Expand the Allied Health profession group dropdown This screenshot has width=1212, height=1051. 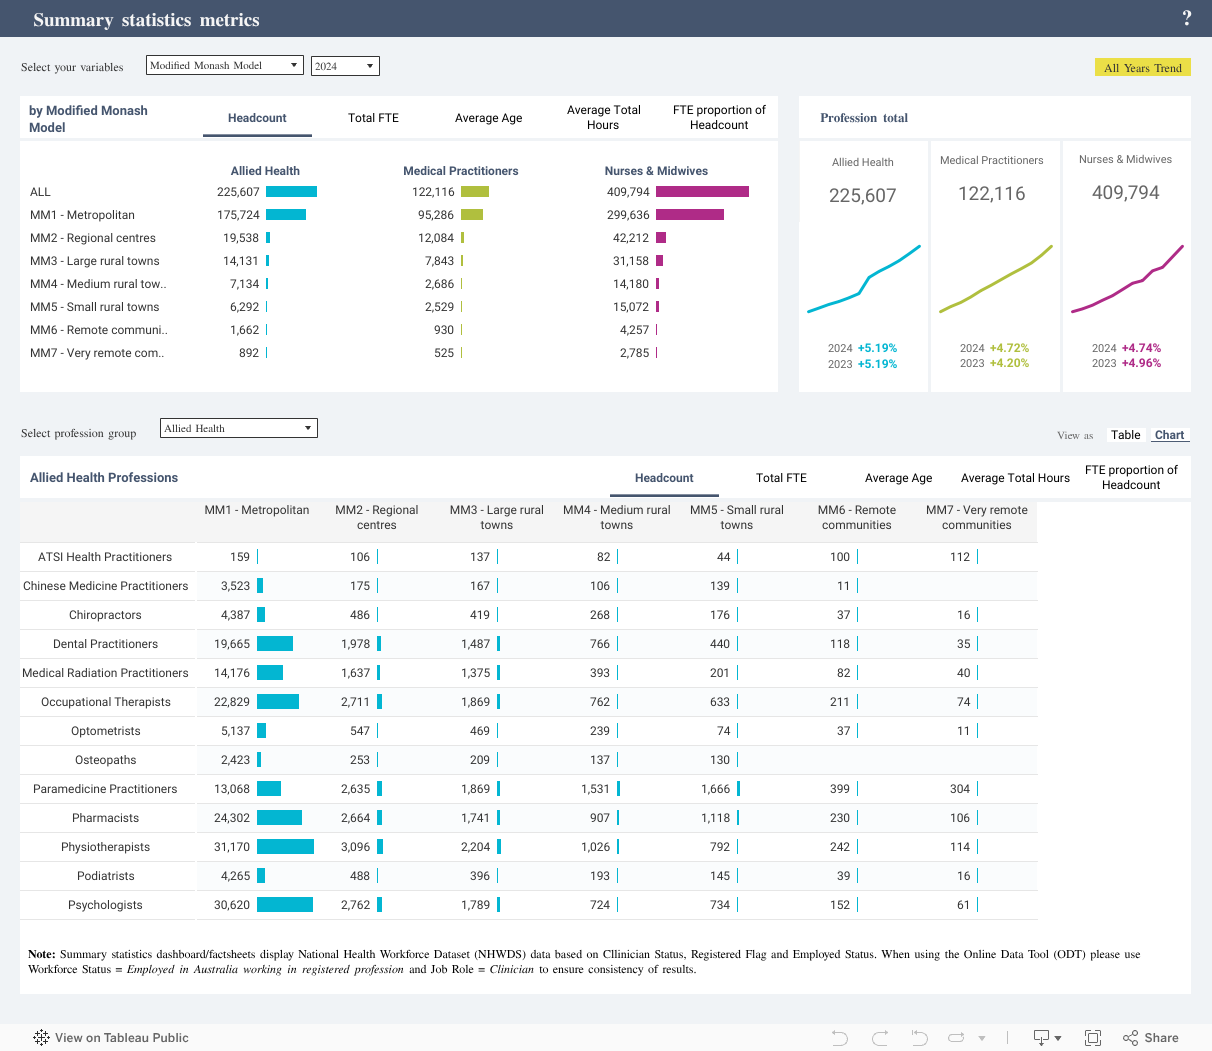[238, 428]
